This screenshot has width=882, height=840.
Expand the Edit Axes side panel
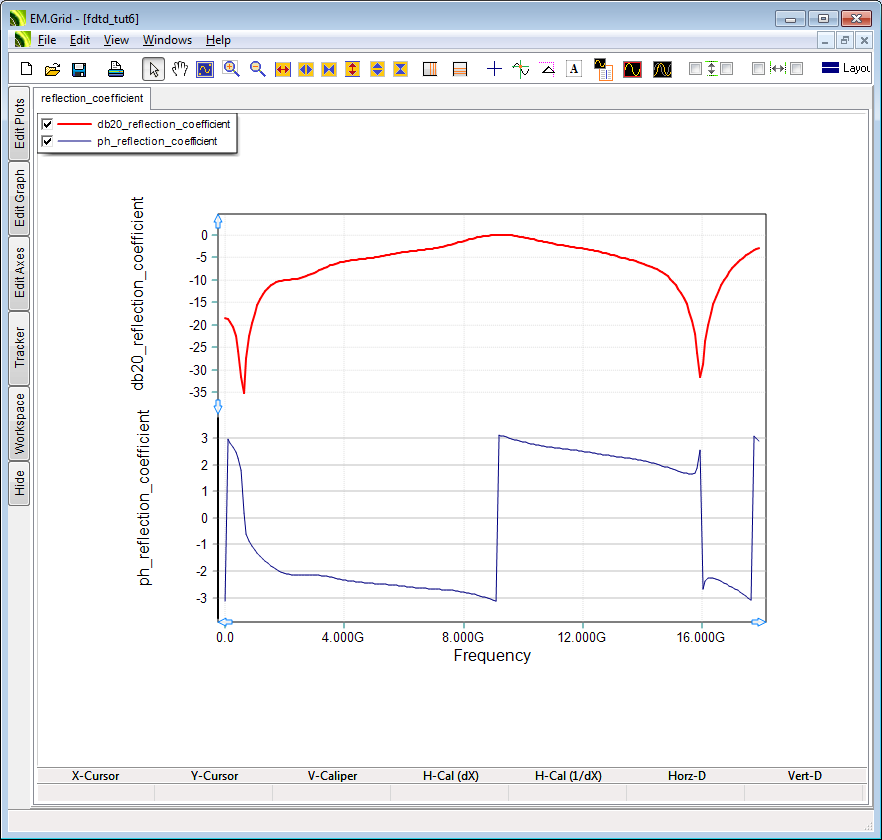coord(19,273)
